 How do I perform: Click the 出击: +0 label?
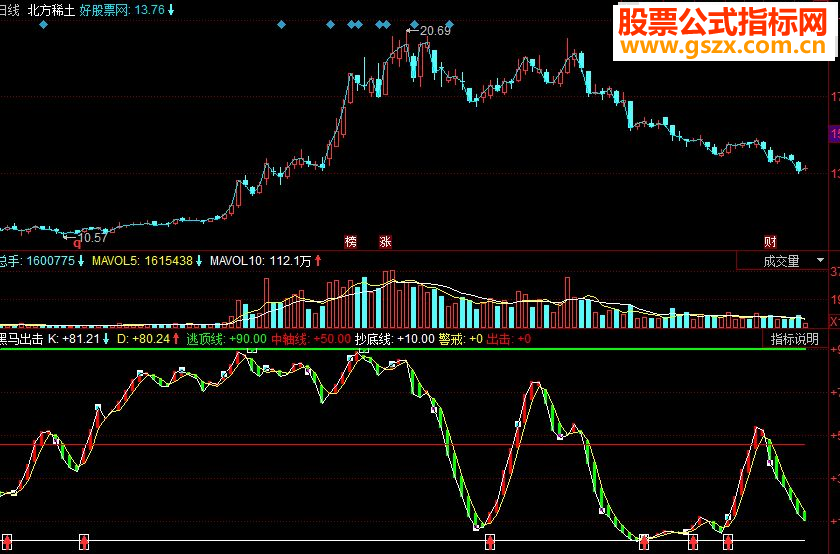[x=509, y=339]
